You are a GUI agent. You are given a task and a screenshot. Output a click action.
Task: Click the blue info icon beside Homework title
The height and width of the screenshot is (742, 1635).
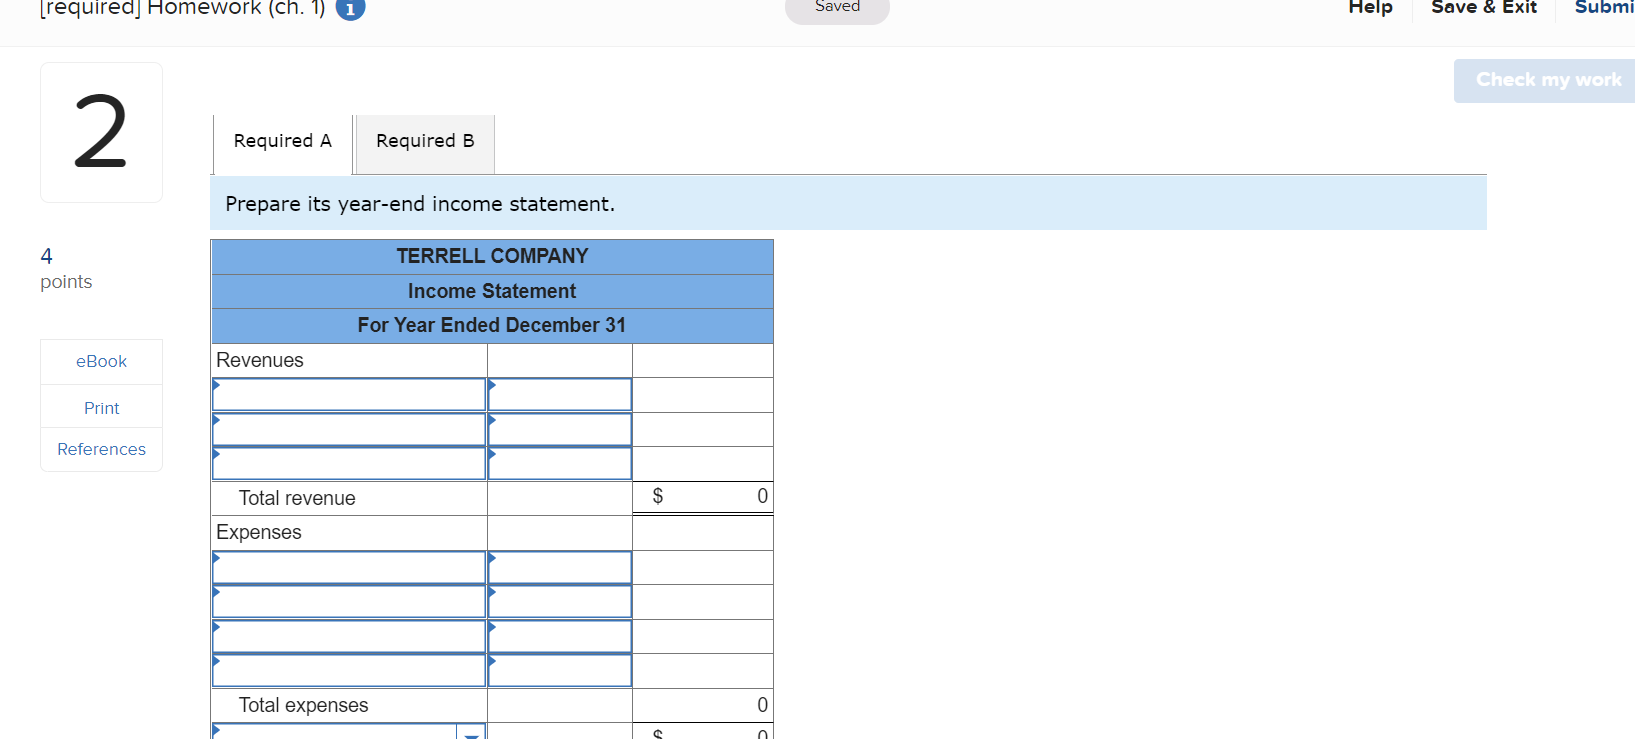click(x=350, y=9)
